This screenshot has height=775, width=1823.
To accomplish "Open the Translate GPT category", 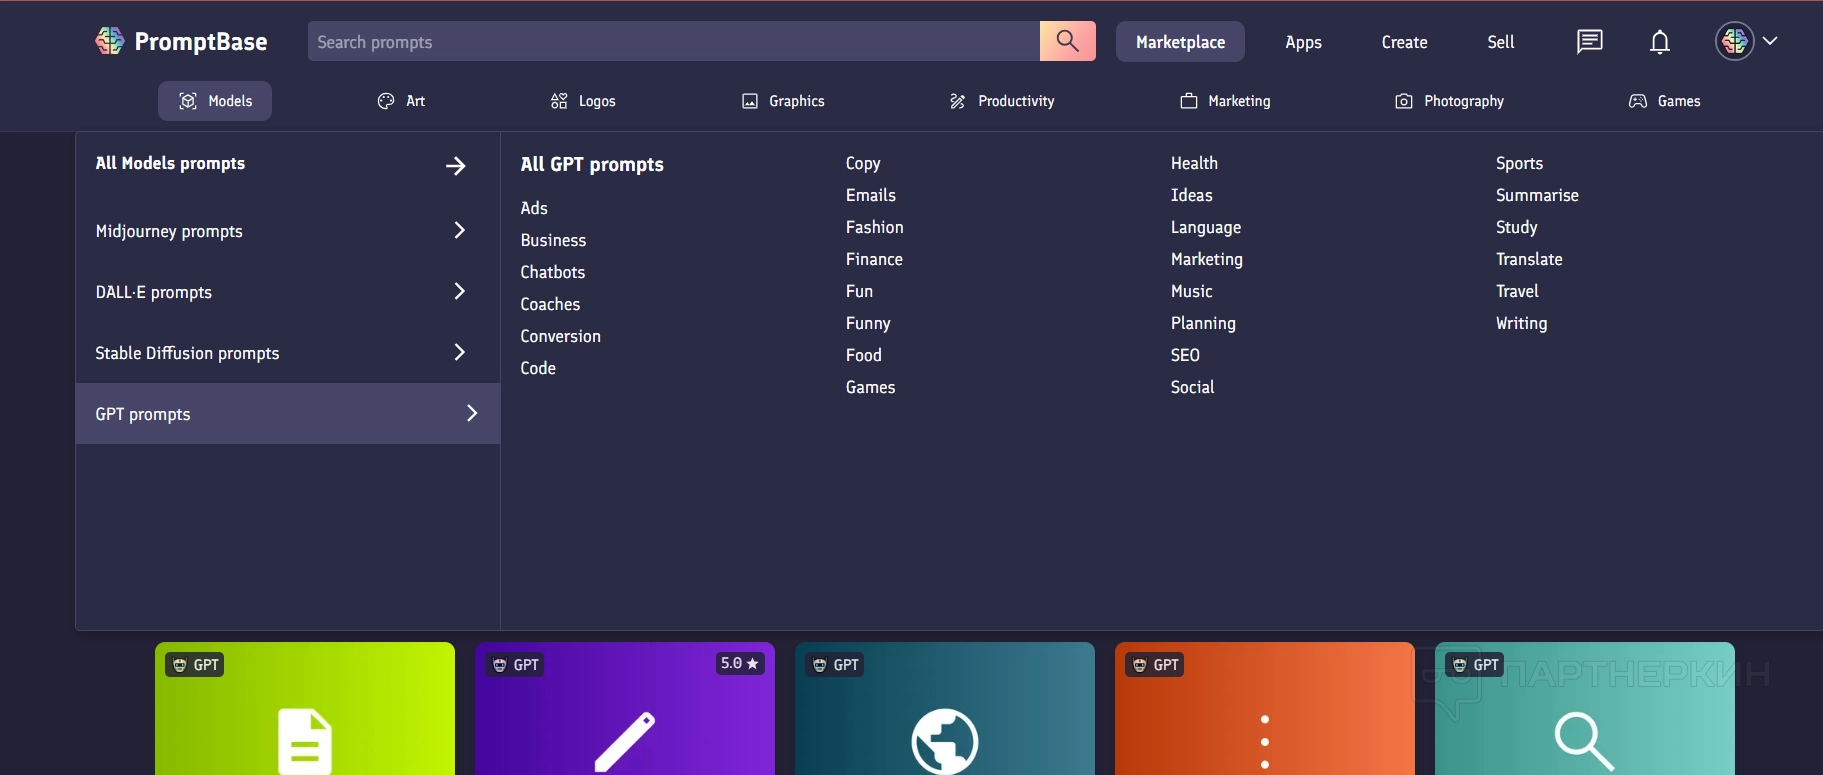I will pyautogui.click(x=1529, y=259).
